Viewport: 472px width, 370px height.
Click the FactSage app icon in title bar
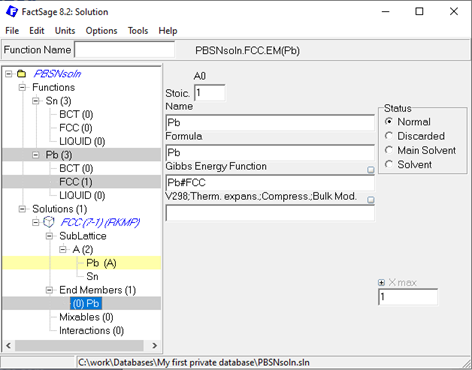coord(12,12)
